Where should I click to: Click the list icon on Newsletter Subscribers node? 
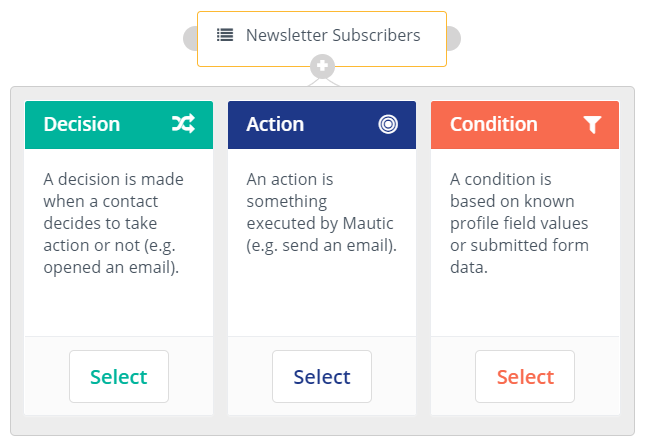[225, 36]
